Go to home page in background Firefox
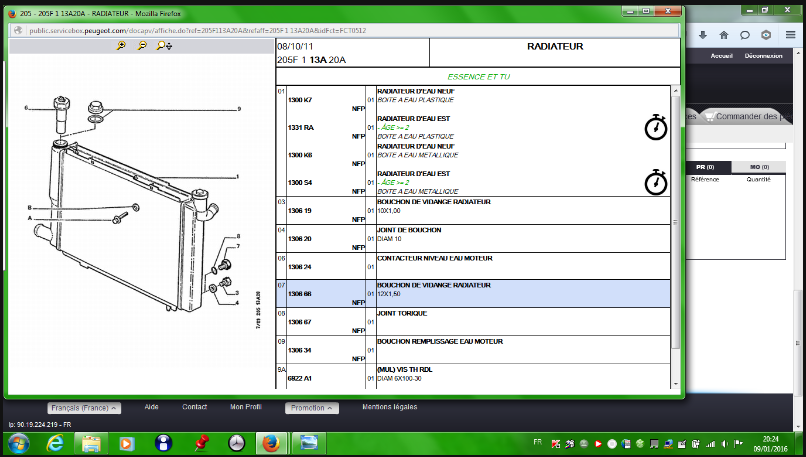Screen dimensions: 806x457 coord(724,35)
